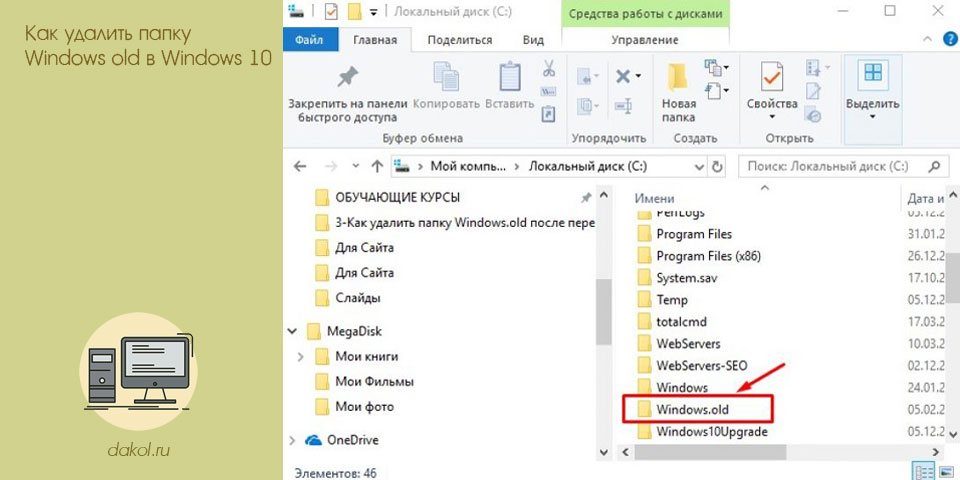Image resolution: width=960 pixels, height=480 pixels.
Task: Click Мой компьютер in the address path
Action: pos(468,167)
